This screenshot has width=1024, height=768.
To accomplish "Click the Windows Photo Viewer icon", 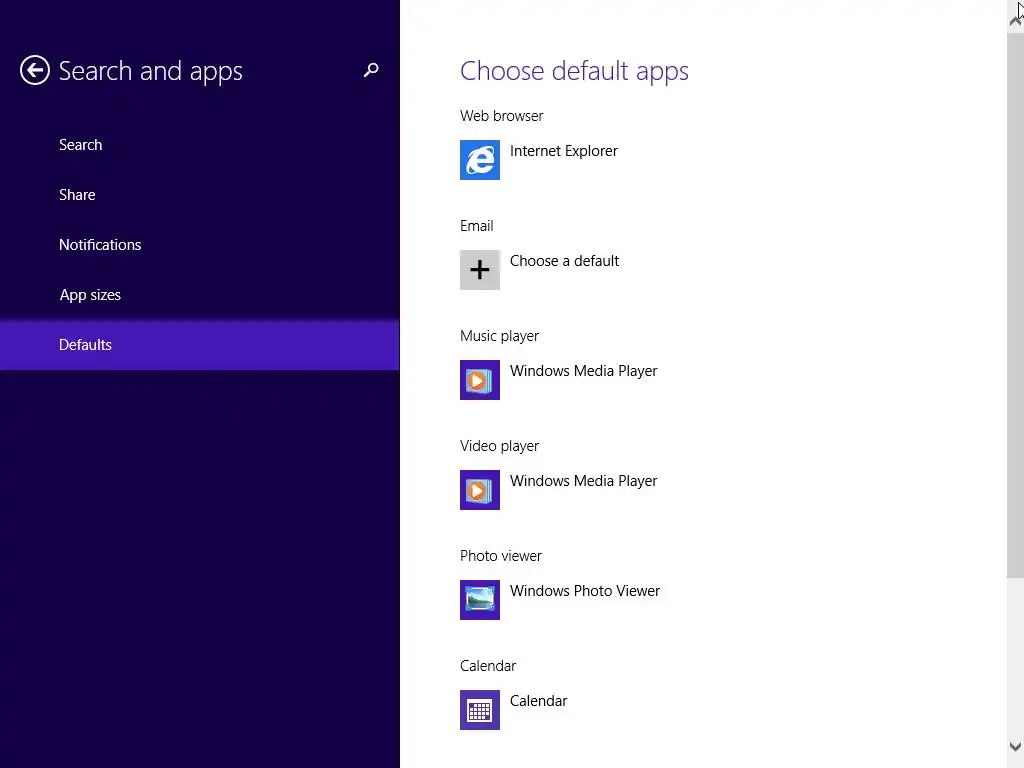I will coord(479,600).
